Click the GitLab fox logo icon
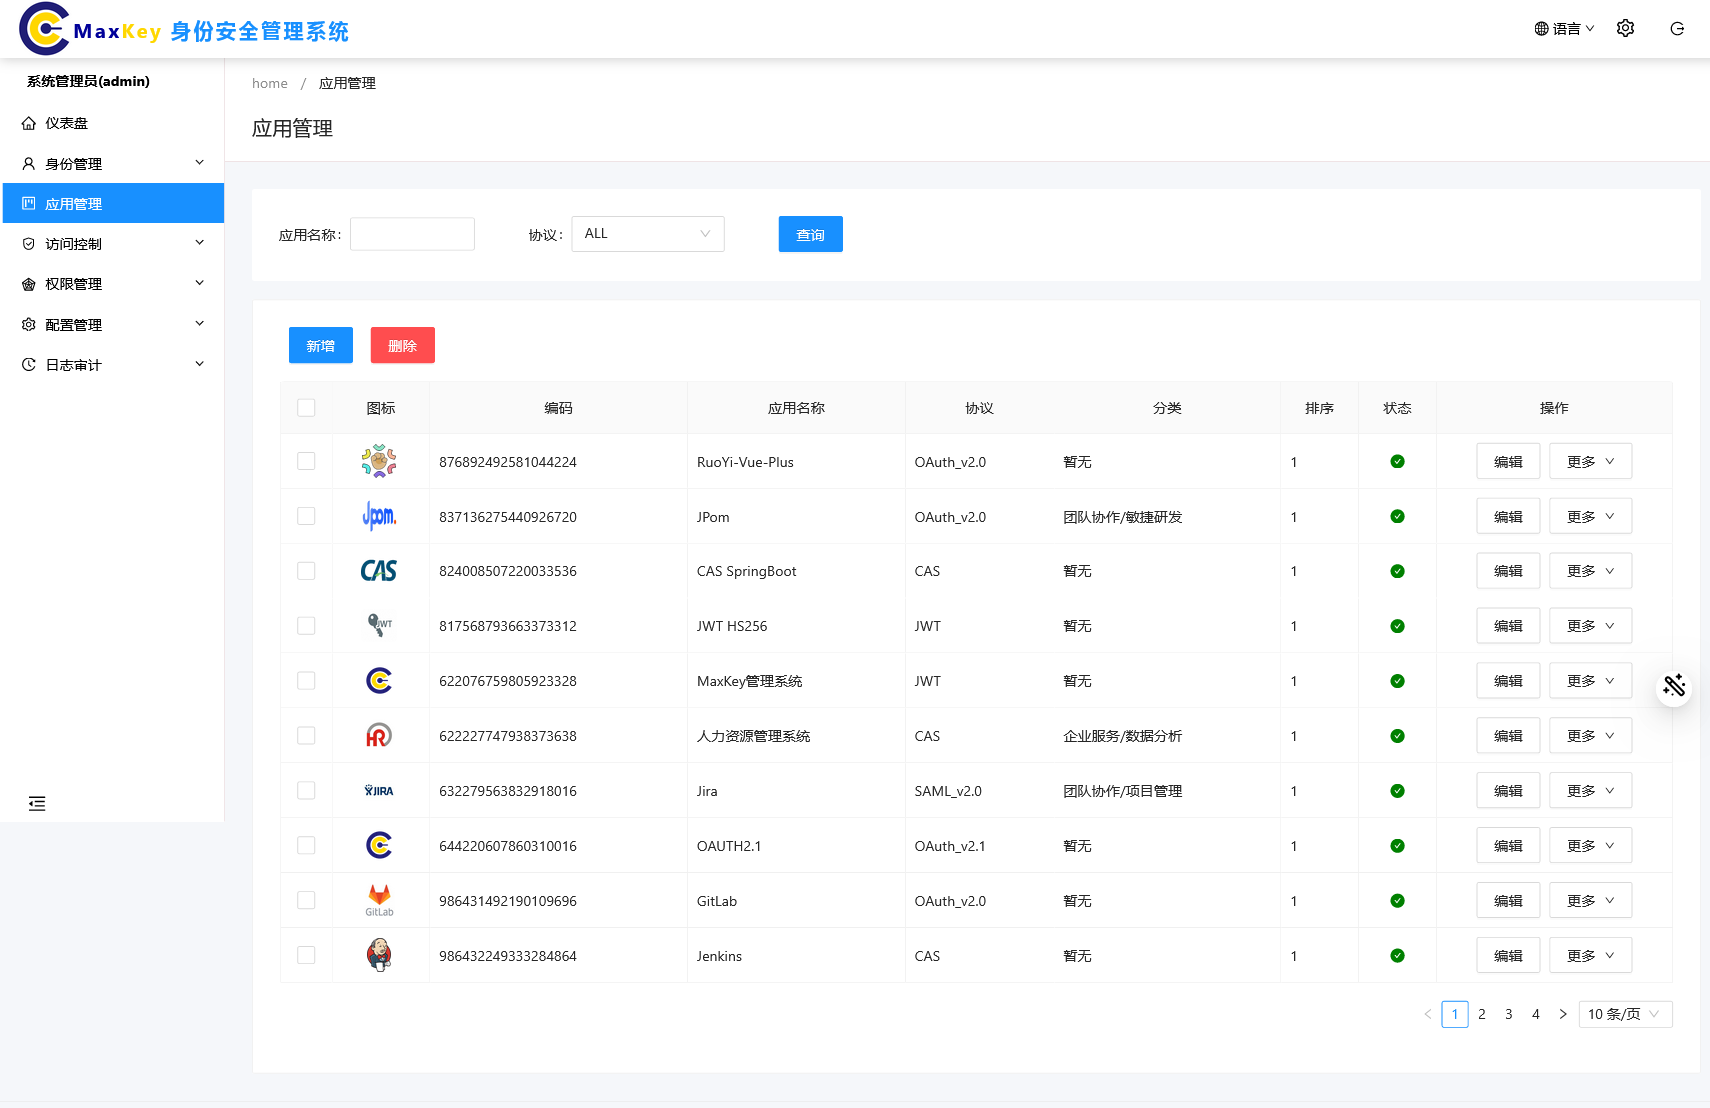Screen dimensions: 1710x1108 [x=379, y=899]
